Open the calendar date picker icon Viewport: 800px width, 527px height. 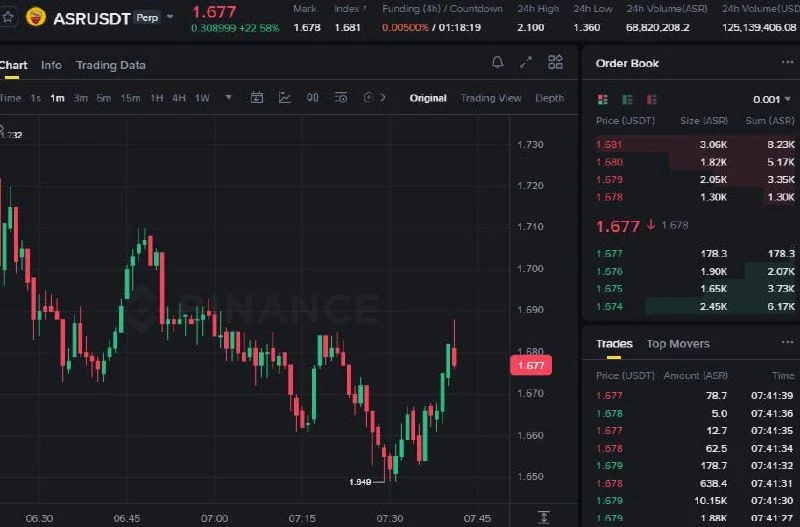pyautogui.click(x=257, y=97)
